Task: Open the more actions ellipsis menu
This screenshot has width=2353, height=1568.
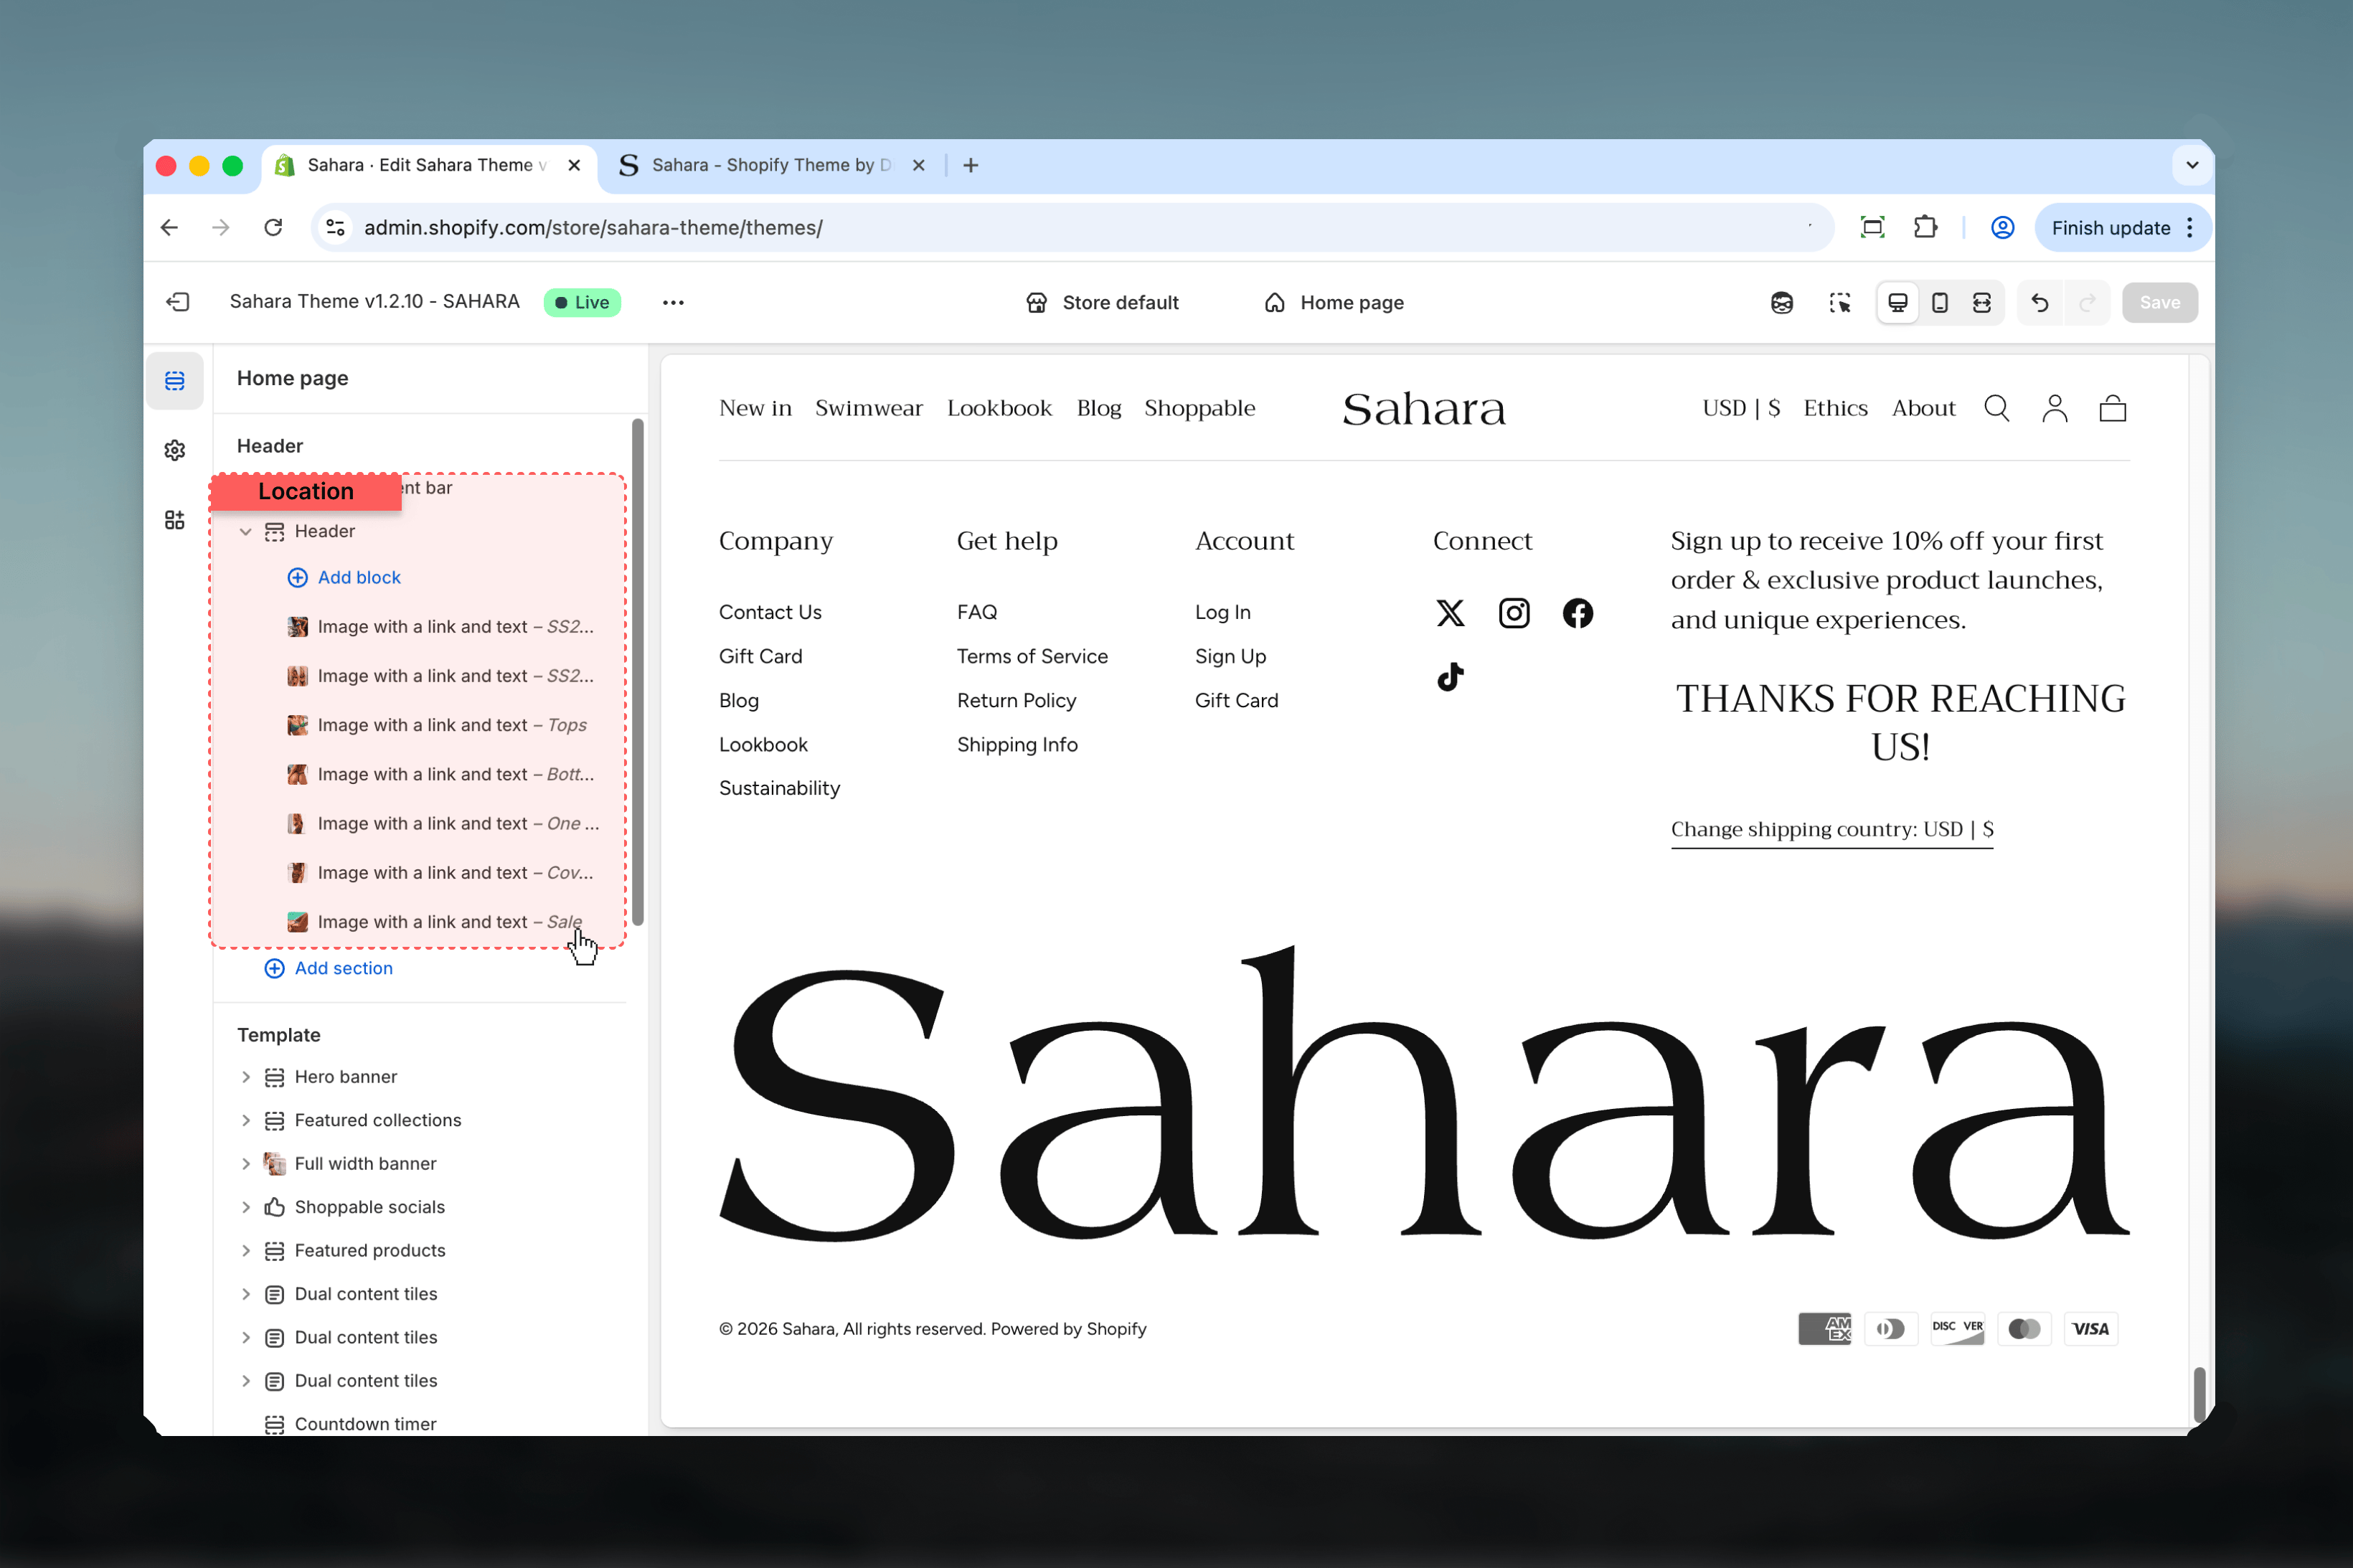Action: tap(673, 302)
